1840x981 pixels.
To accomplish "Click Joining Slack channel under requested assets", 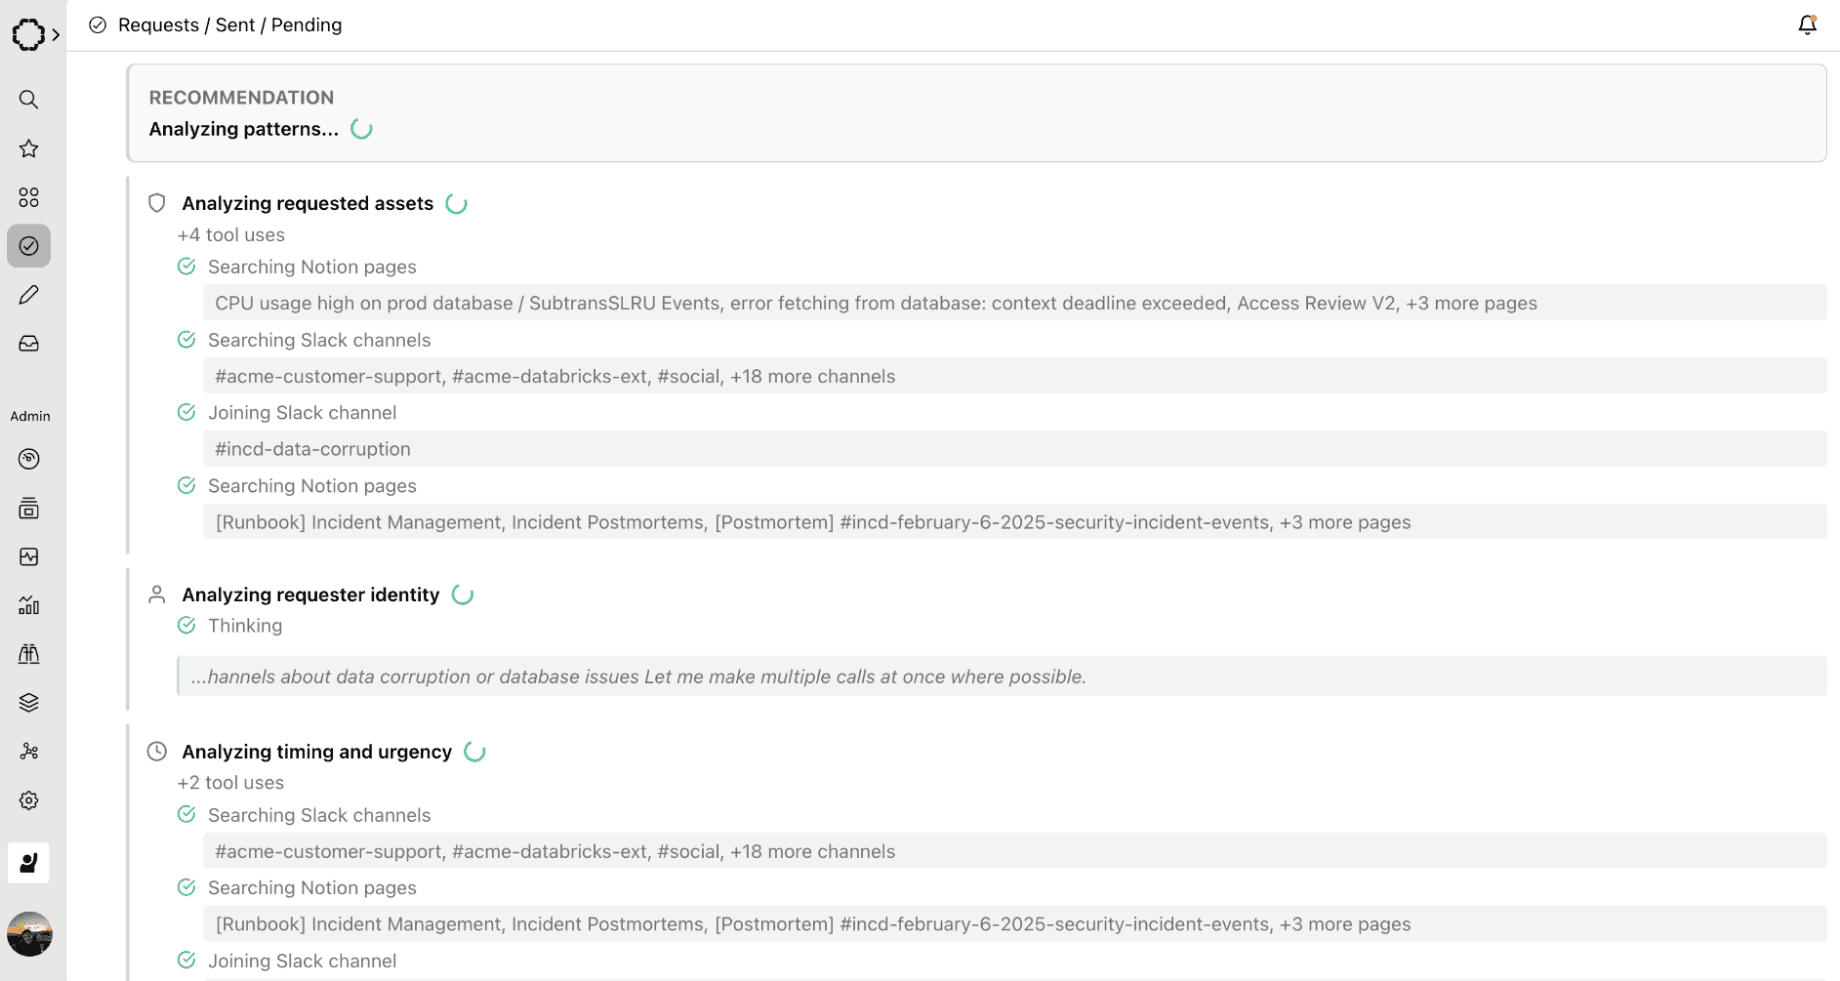I will [302, 412].
